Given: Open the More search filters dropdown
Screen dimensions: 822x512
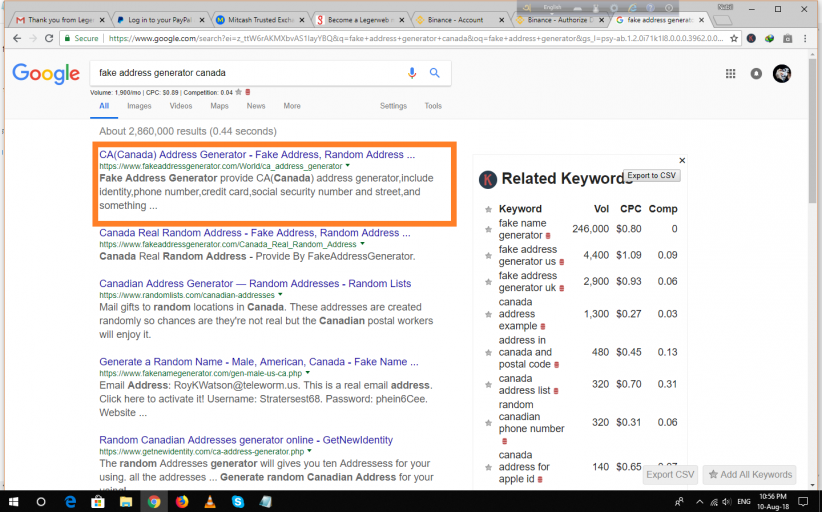Looking at the screenshot, I should click(x=292, y=106).
